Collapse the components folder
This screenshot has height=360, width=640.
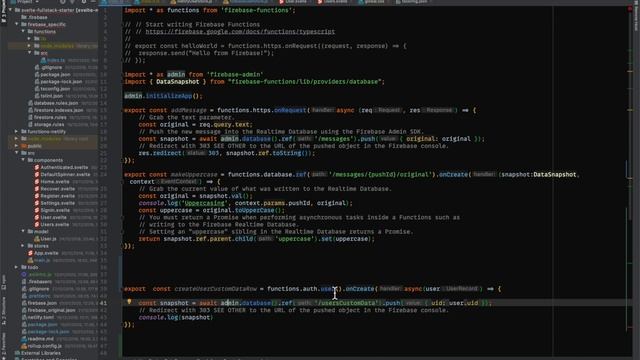23,160
